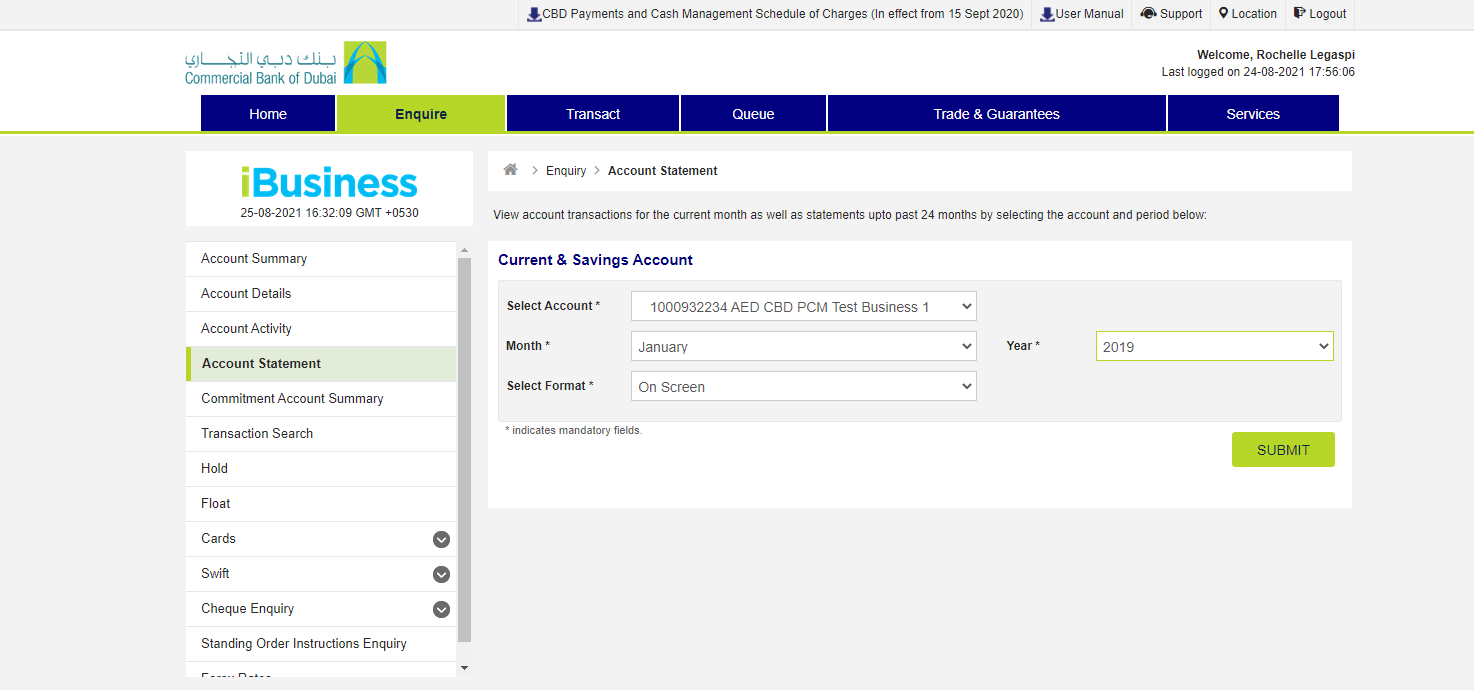1474x690 pixels.
Task: Click 'Welcome, Rochelle Legaspi' text
Action: (x=1276, y=55)
